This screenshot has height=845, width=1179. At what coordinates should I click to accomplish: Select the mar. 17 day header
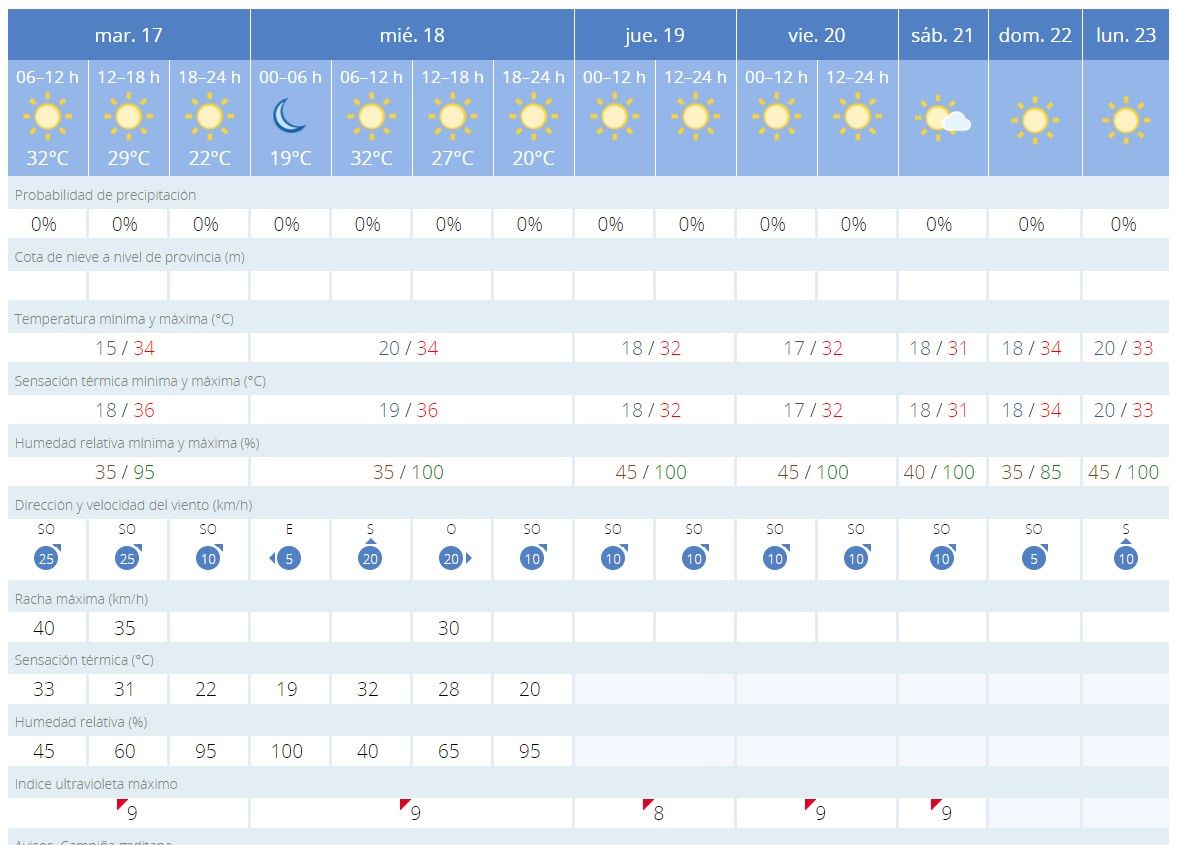point(128,35)
